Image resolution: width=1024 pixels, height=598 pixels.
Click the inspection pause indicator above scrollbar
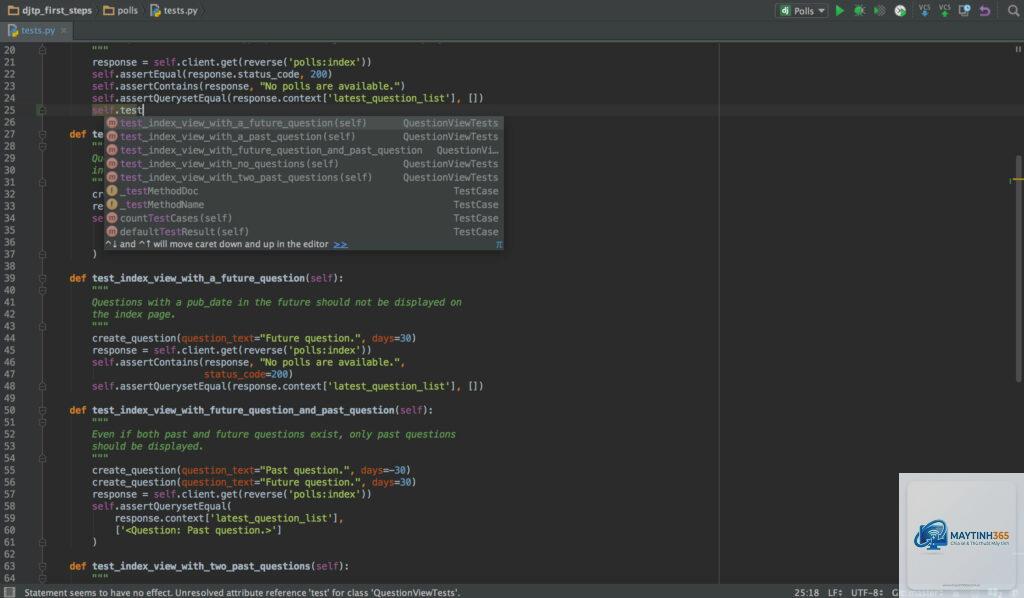point(1017,49)
